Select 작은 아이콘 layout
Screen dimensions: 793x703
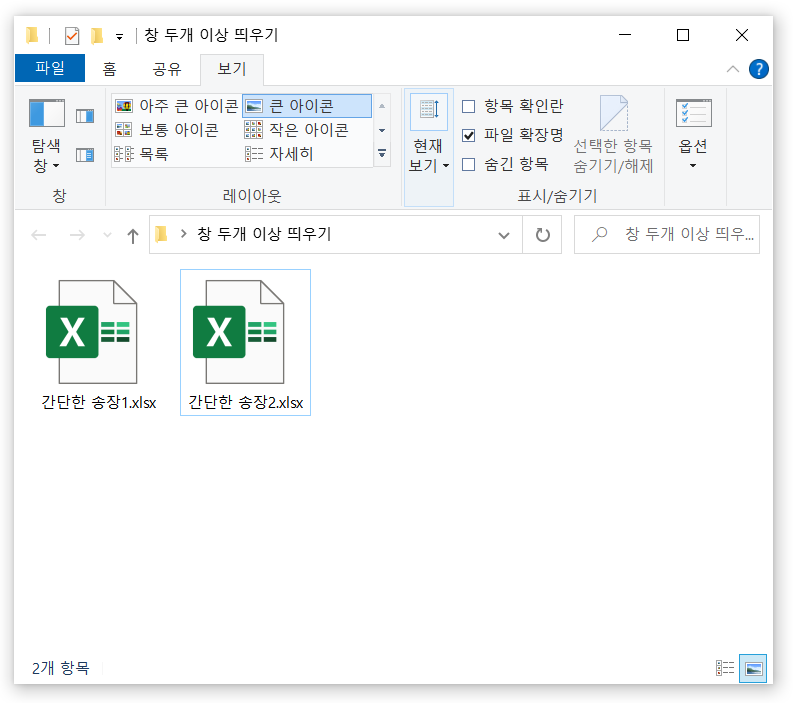click(296, 130)
